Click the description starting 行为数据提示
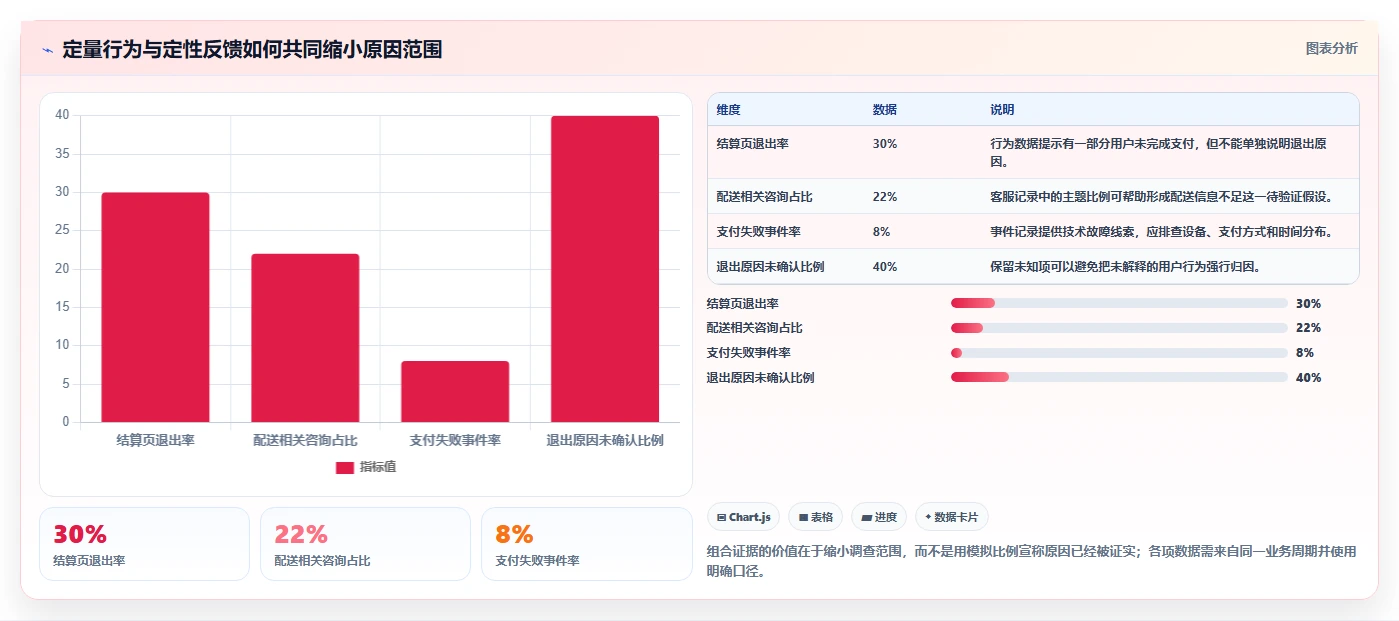The image size is (1399, 621). pyautogui.click(x=1158, y=153)
